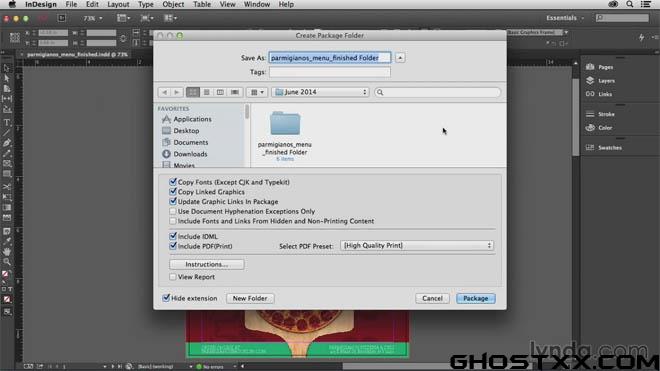The height and width of the screenshot is (371, 660).
Task: Select the Hand tool
Action: tap(7, 251)
